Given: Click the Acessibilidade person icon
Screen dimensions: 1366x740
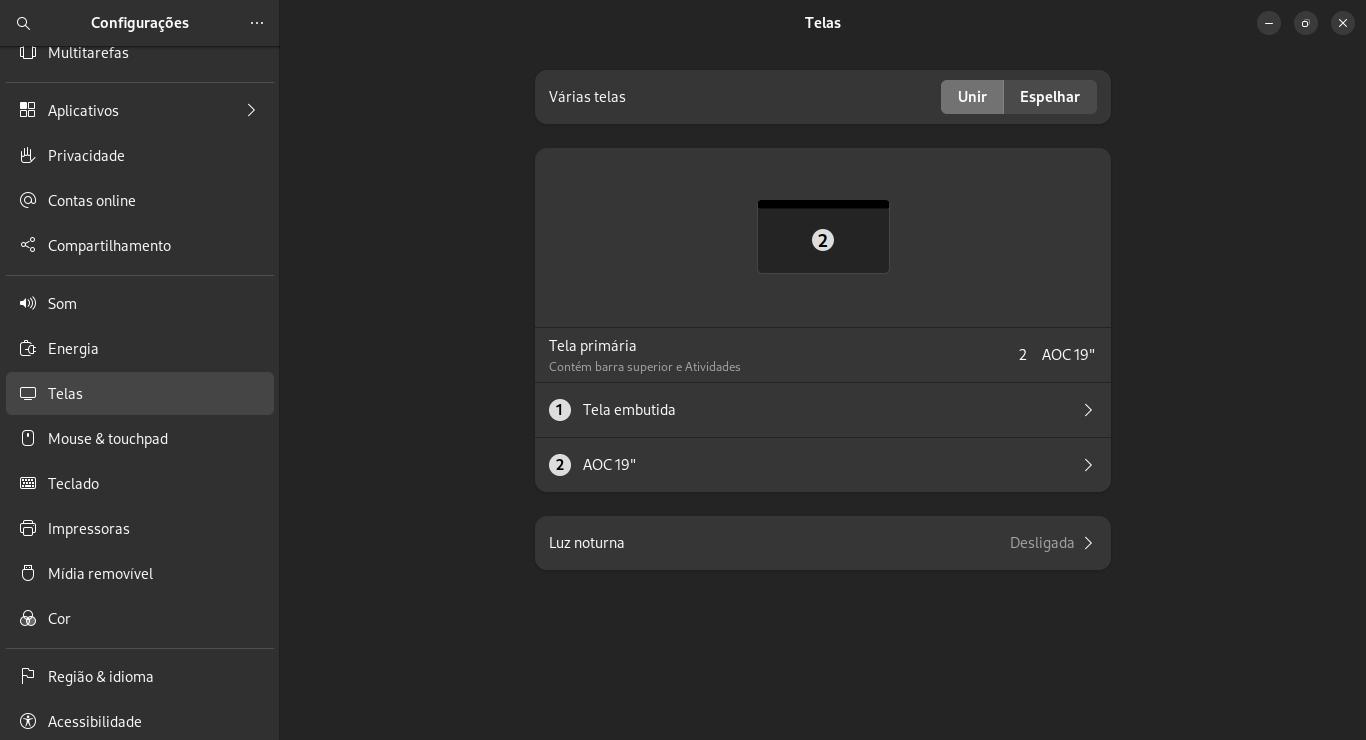Looking at the screenshot, I should point(28,722).
